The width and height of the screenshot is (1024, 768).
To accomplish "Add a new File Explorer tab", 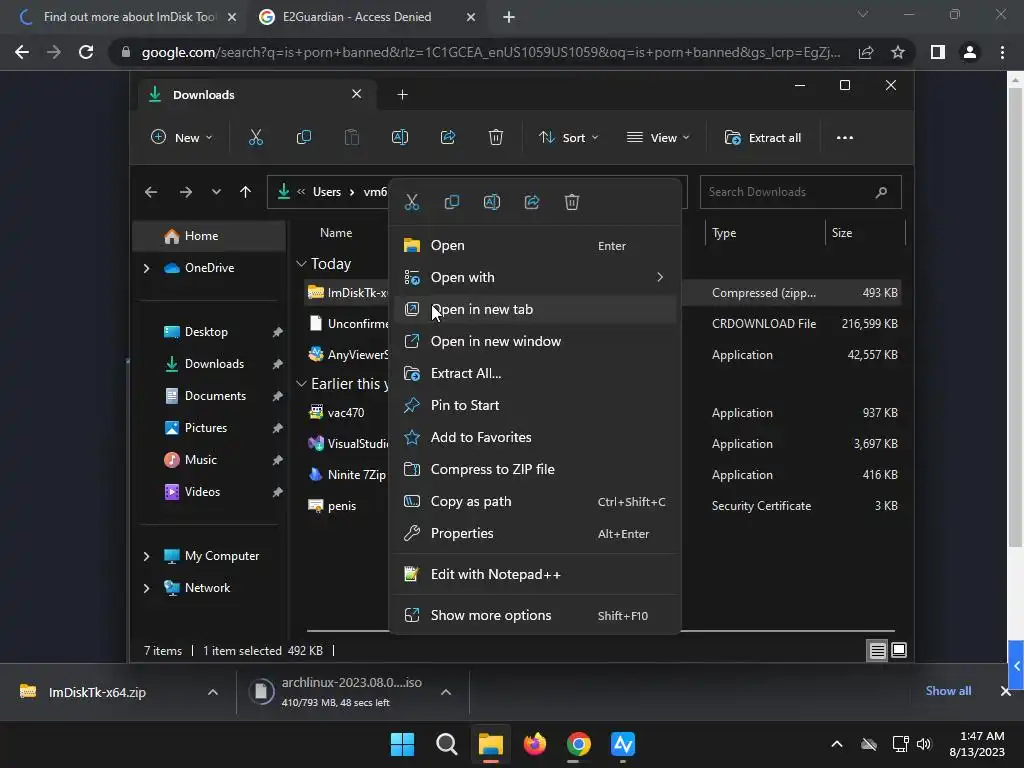I will pyautogui.click(x=402, y=95).
